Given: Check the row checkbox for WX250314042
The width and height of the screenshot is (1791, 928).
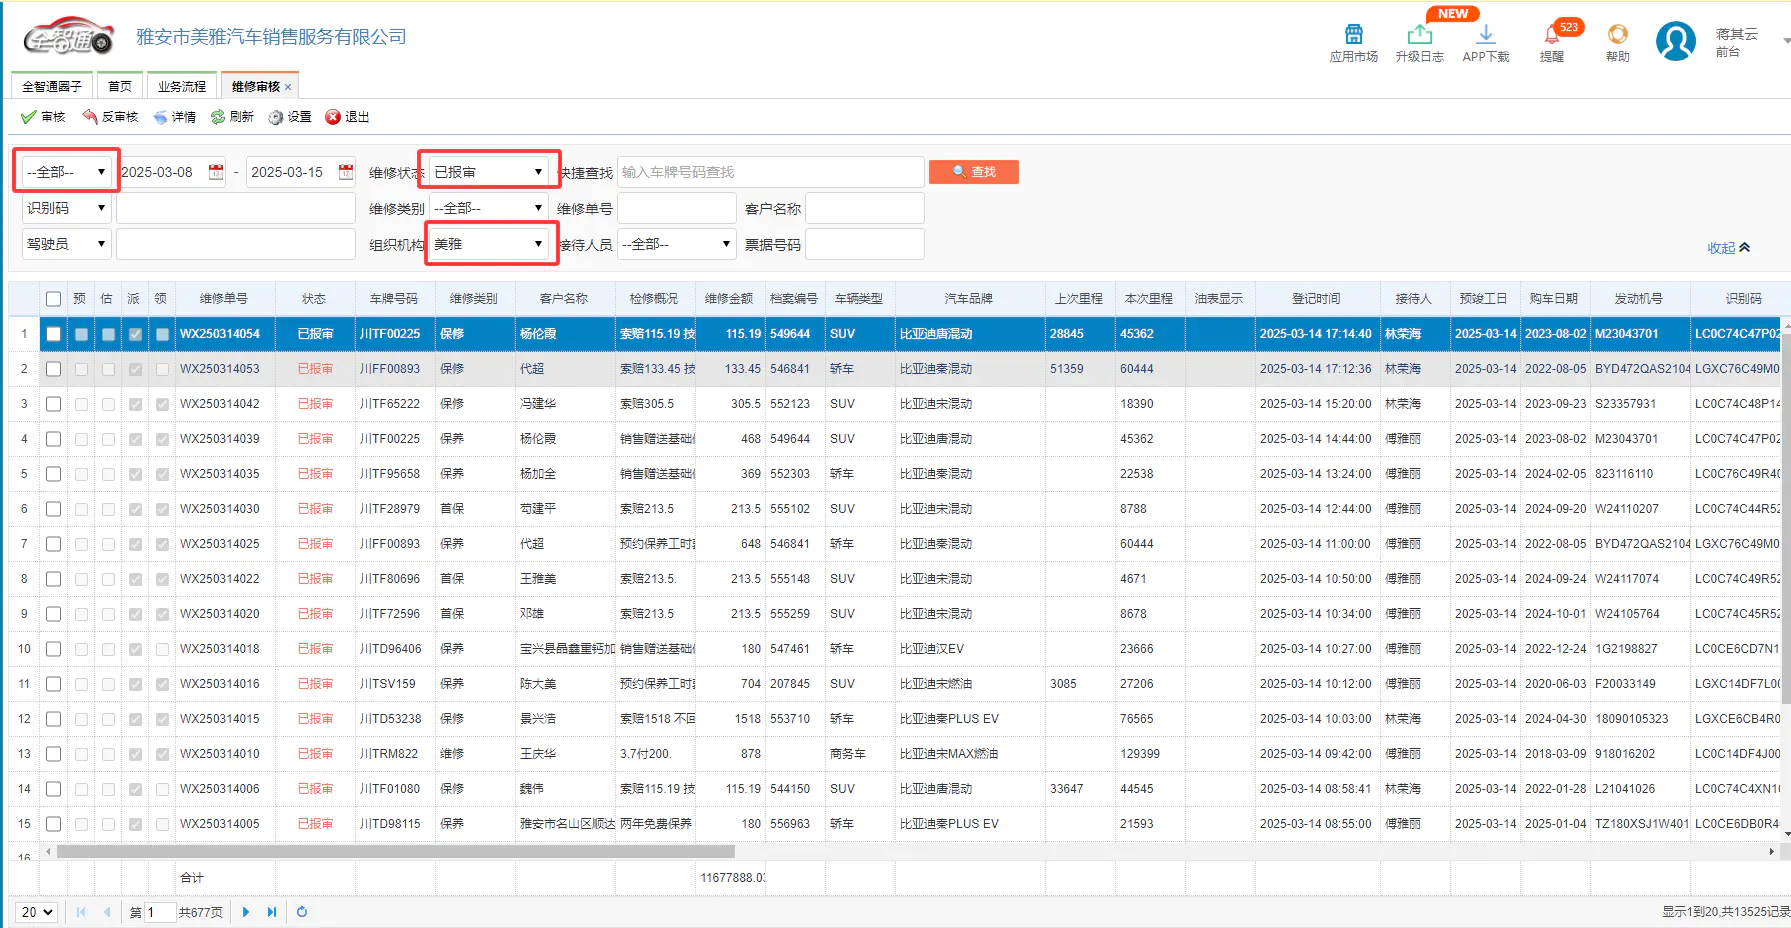Looking at the screenshot, I should click(54, 404).
